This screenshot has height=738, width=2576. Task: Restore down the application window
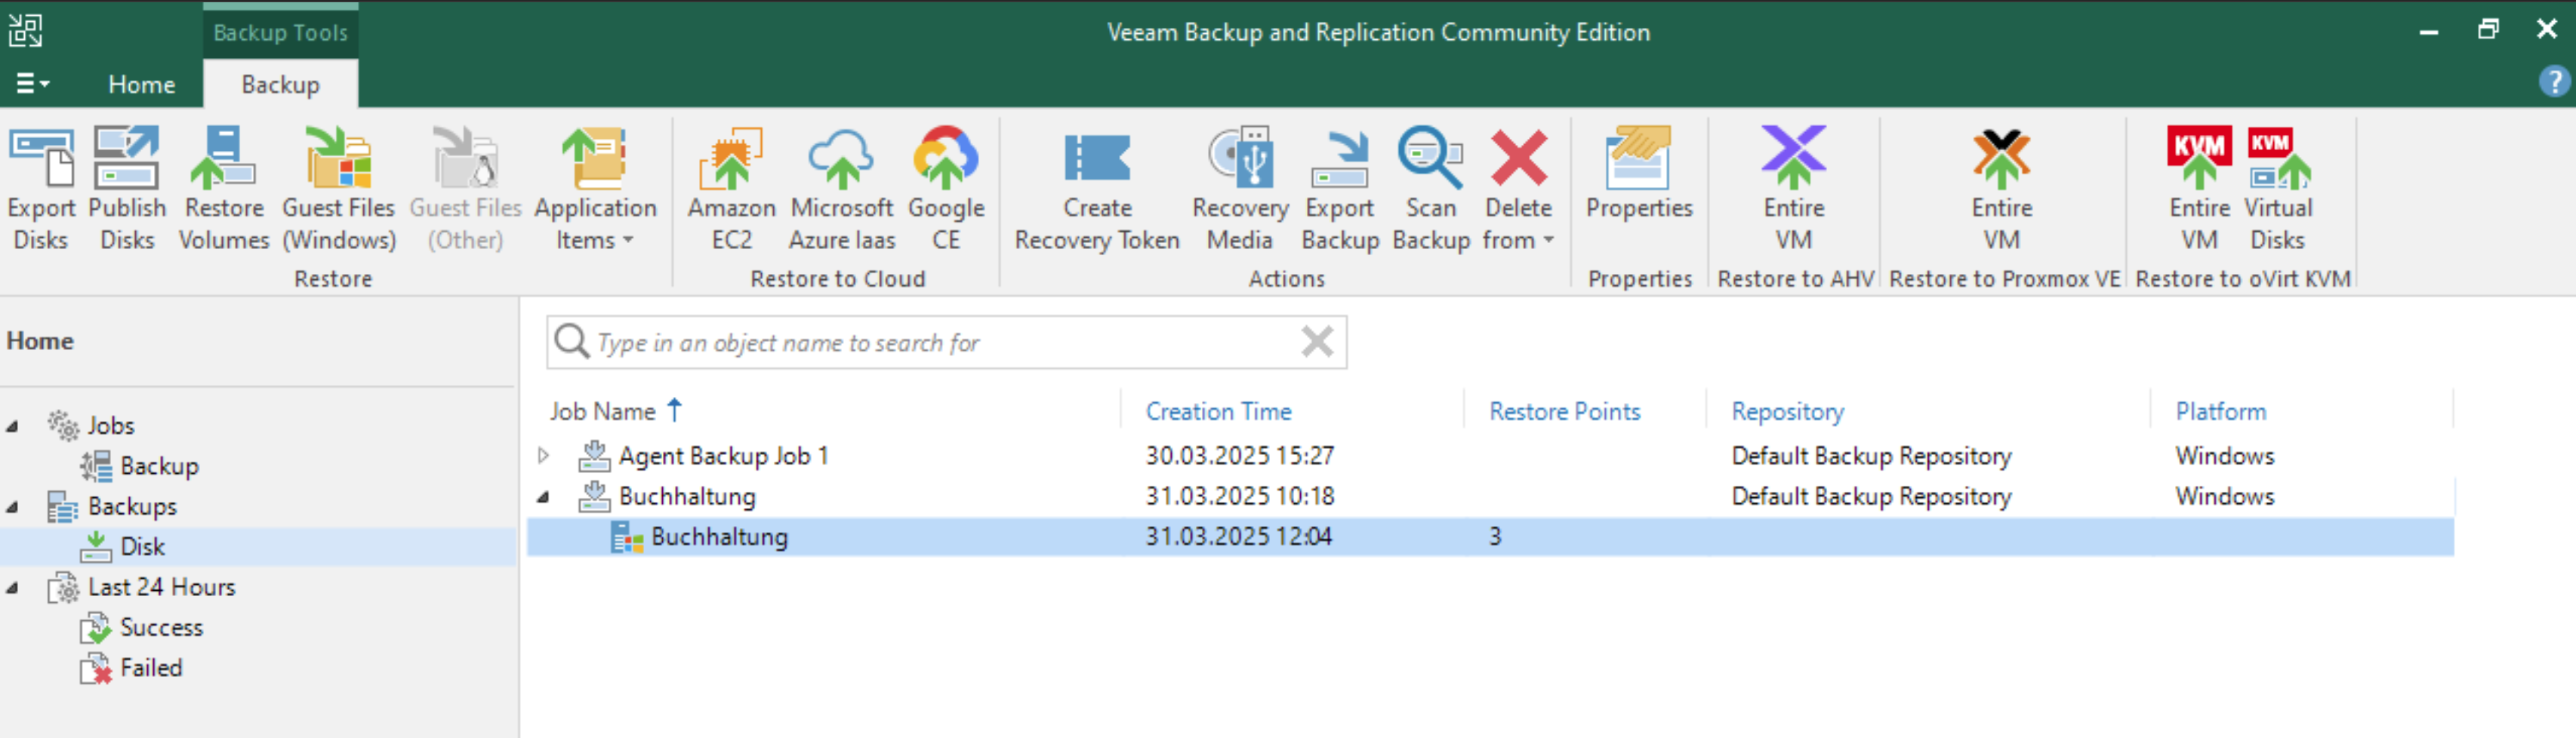tap(2488, 30)
